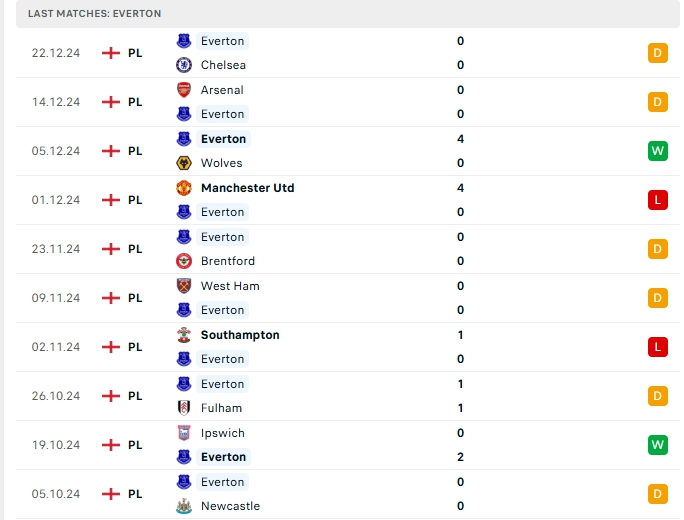
Task: Click the Ipswich club crest icon
Action: pos(184,433)
